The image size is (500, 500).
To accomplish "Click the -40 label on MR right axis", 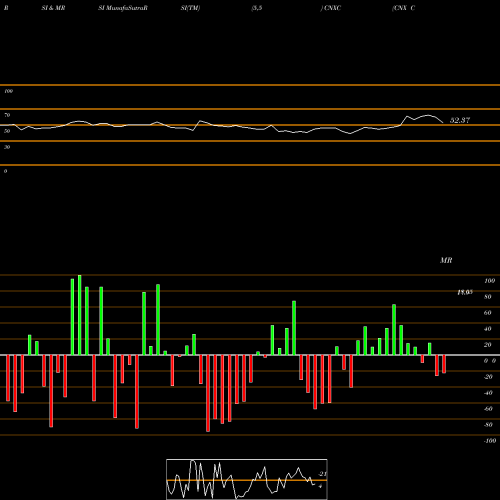I will 488,393.
